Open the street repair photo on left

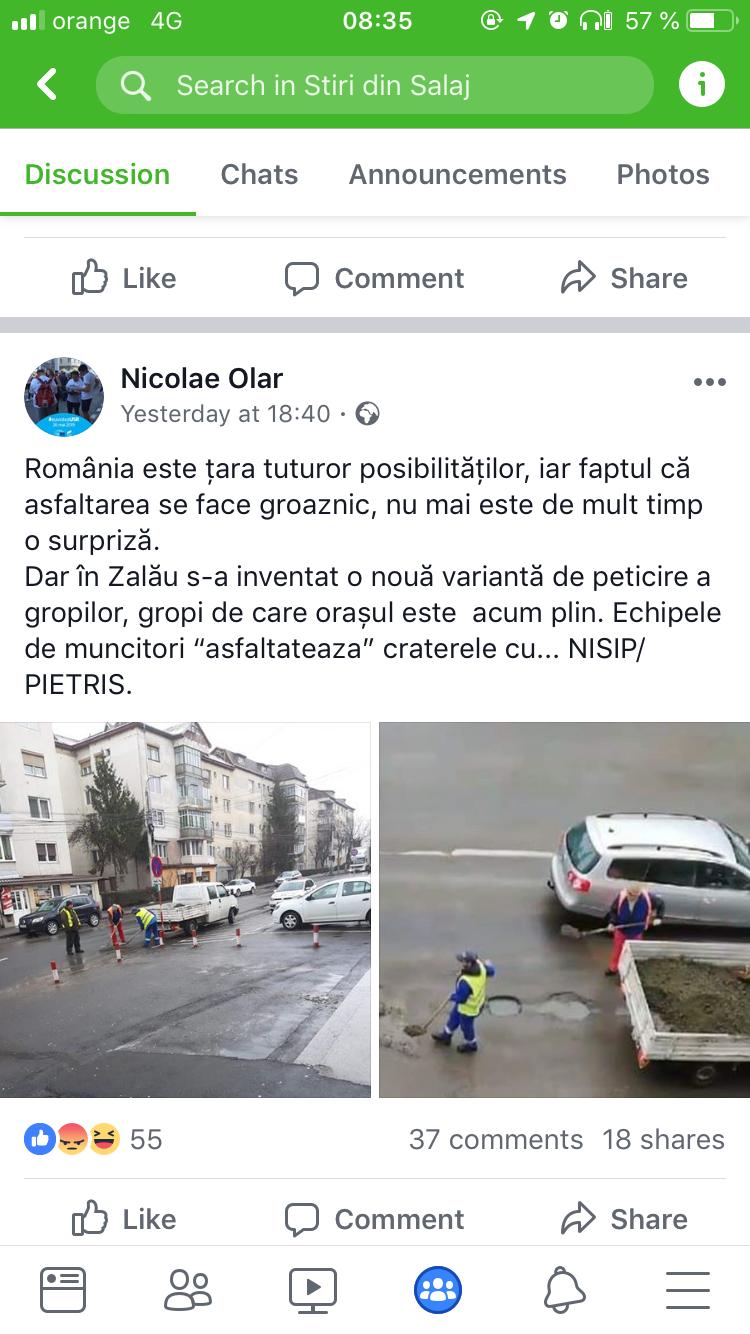tap(185, 910)
